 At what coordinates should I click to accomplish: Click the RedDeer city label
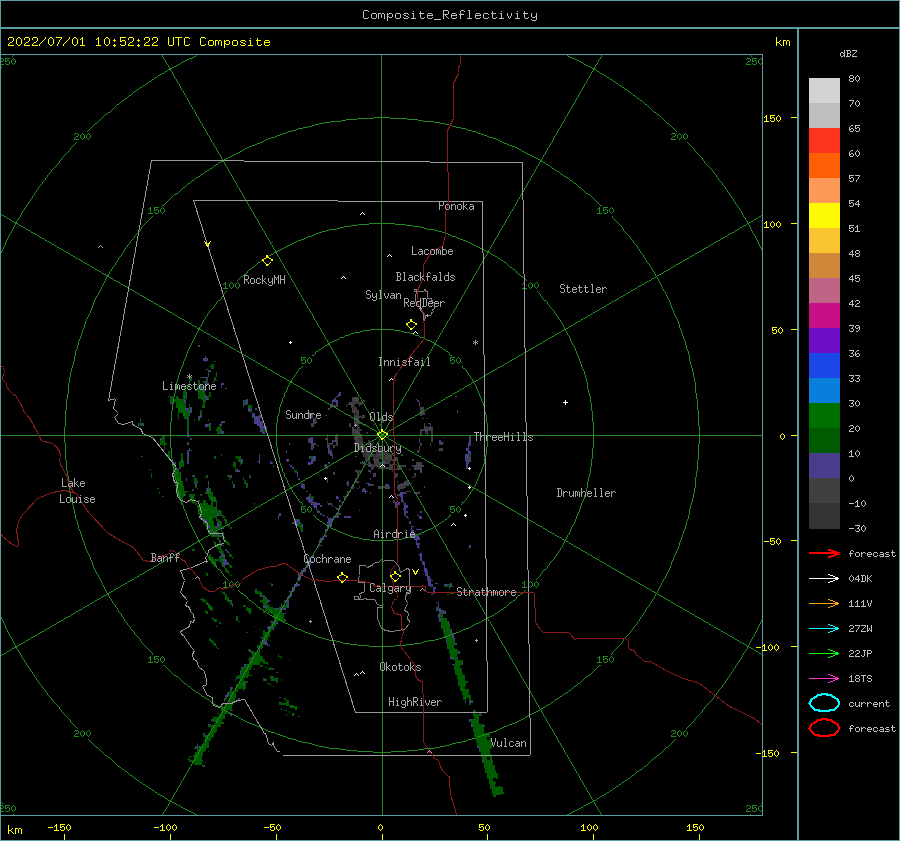(x=424, y=303)
